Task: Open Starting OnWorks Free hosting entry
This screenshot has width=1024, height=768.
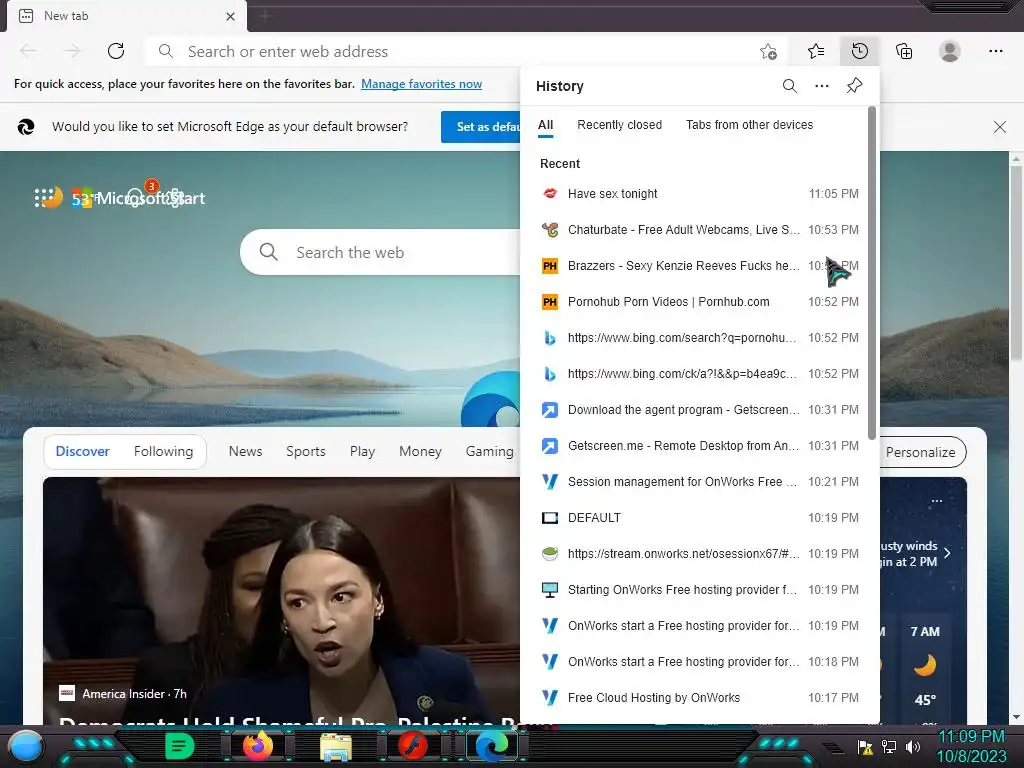Action: 699,589
